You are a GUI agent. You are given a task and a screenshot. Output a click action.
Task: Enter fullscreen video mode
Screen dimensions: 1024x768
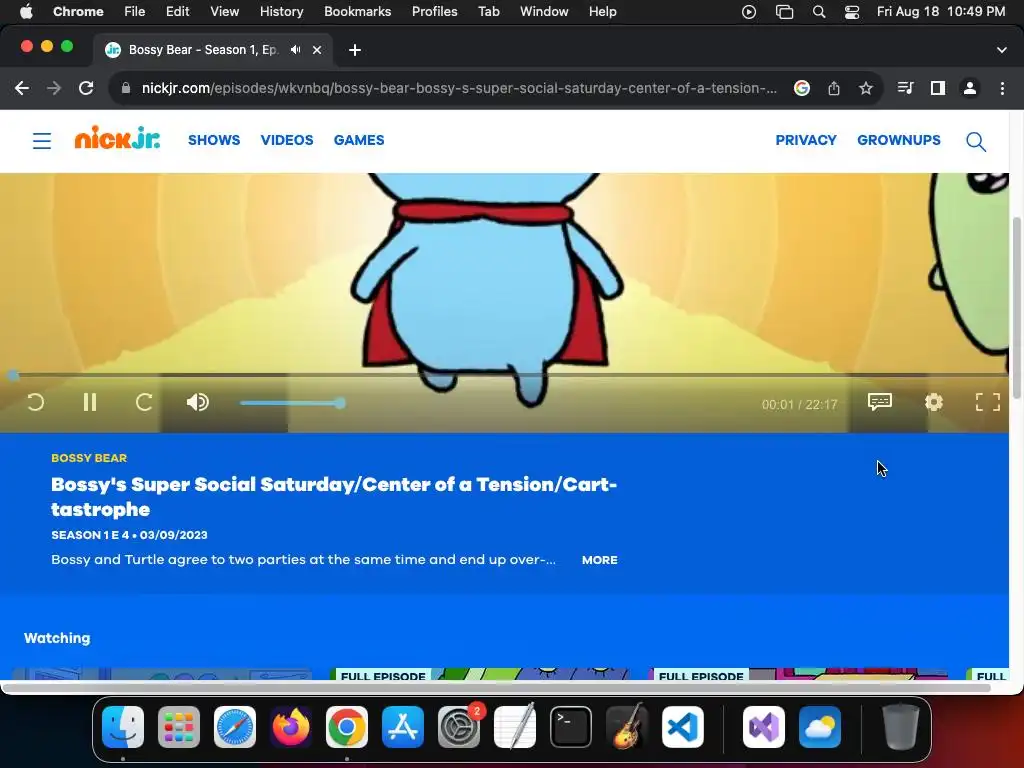(987, 402)
